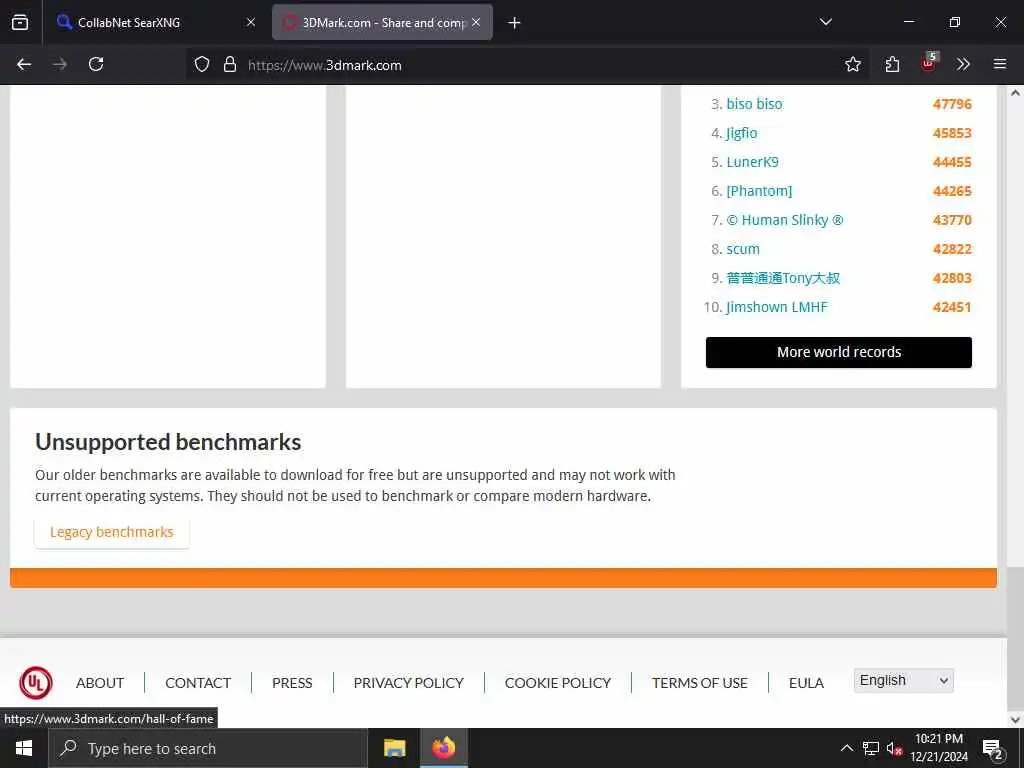The width and height of the screenshot is (1024, 768).
Task: Open Jimshown LMHF leaderboard entry
Action: pos(776,307)
